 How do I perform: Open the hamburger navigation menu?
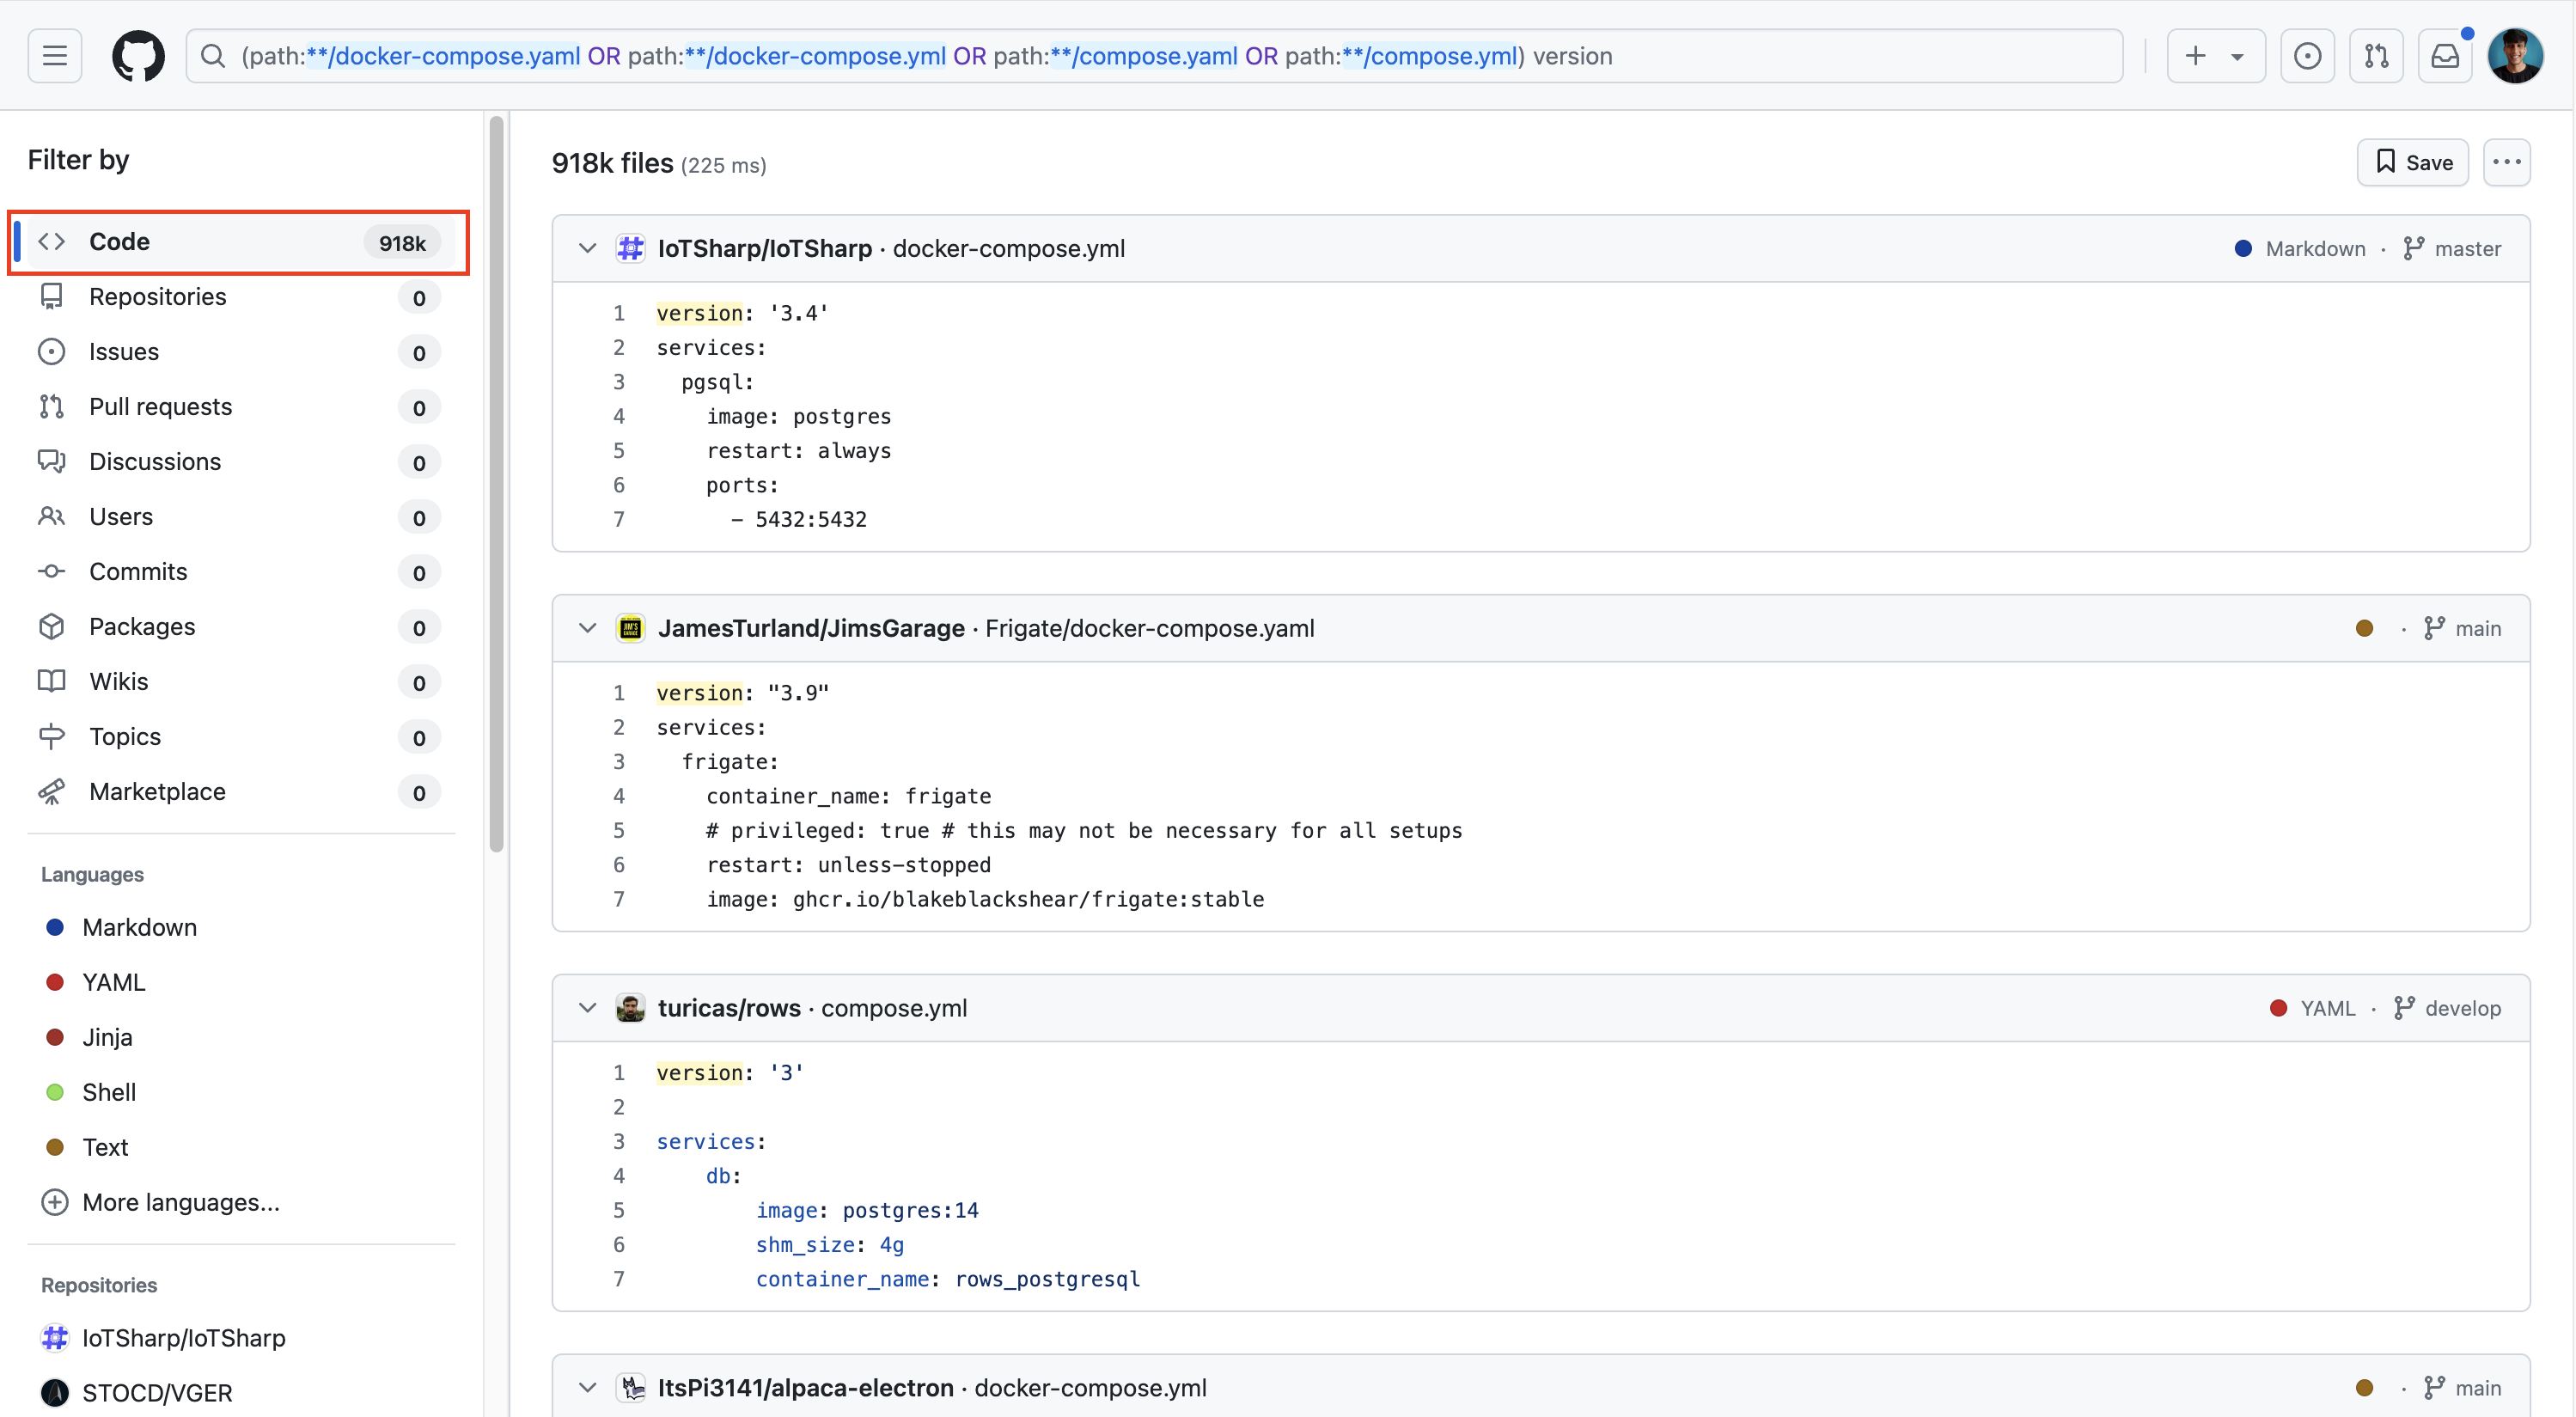coord(54,55)
